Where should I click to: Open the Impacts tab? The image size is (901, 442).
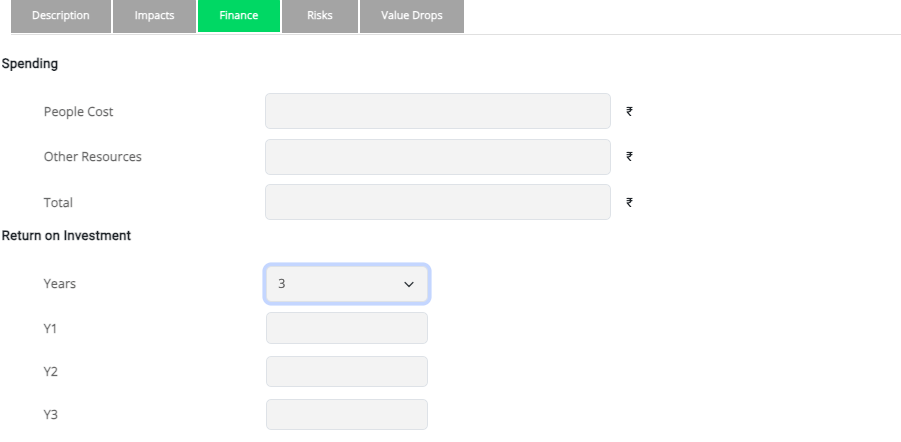[x=153, y=16]
